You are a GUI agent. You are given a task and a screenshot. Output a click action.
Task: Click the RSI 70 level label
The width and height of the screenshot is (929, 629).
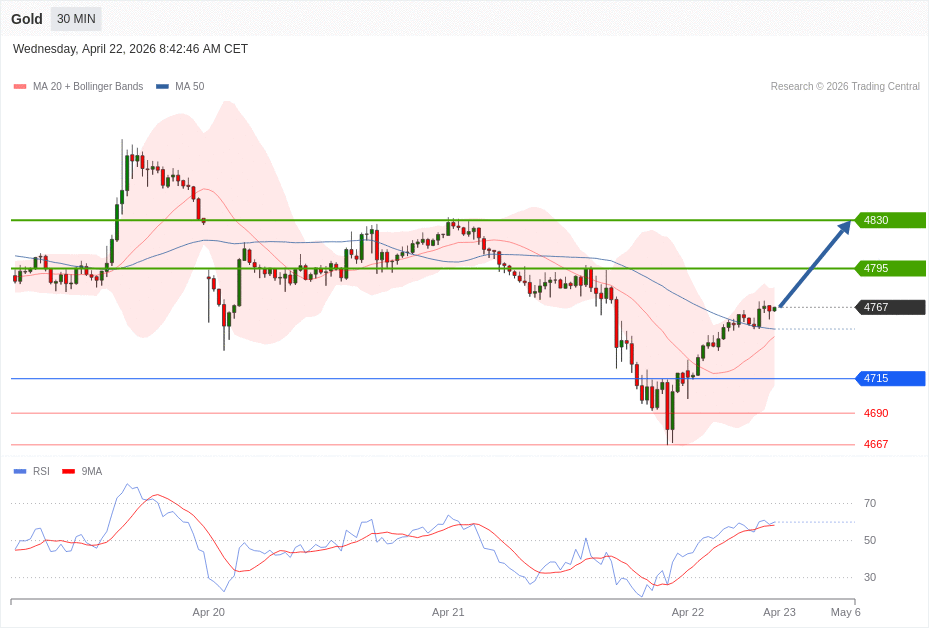(x=870, y=503)
